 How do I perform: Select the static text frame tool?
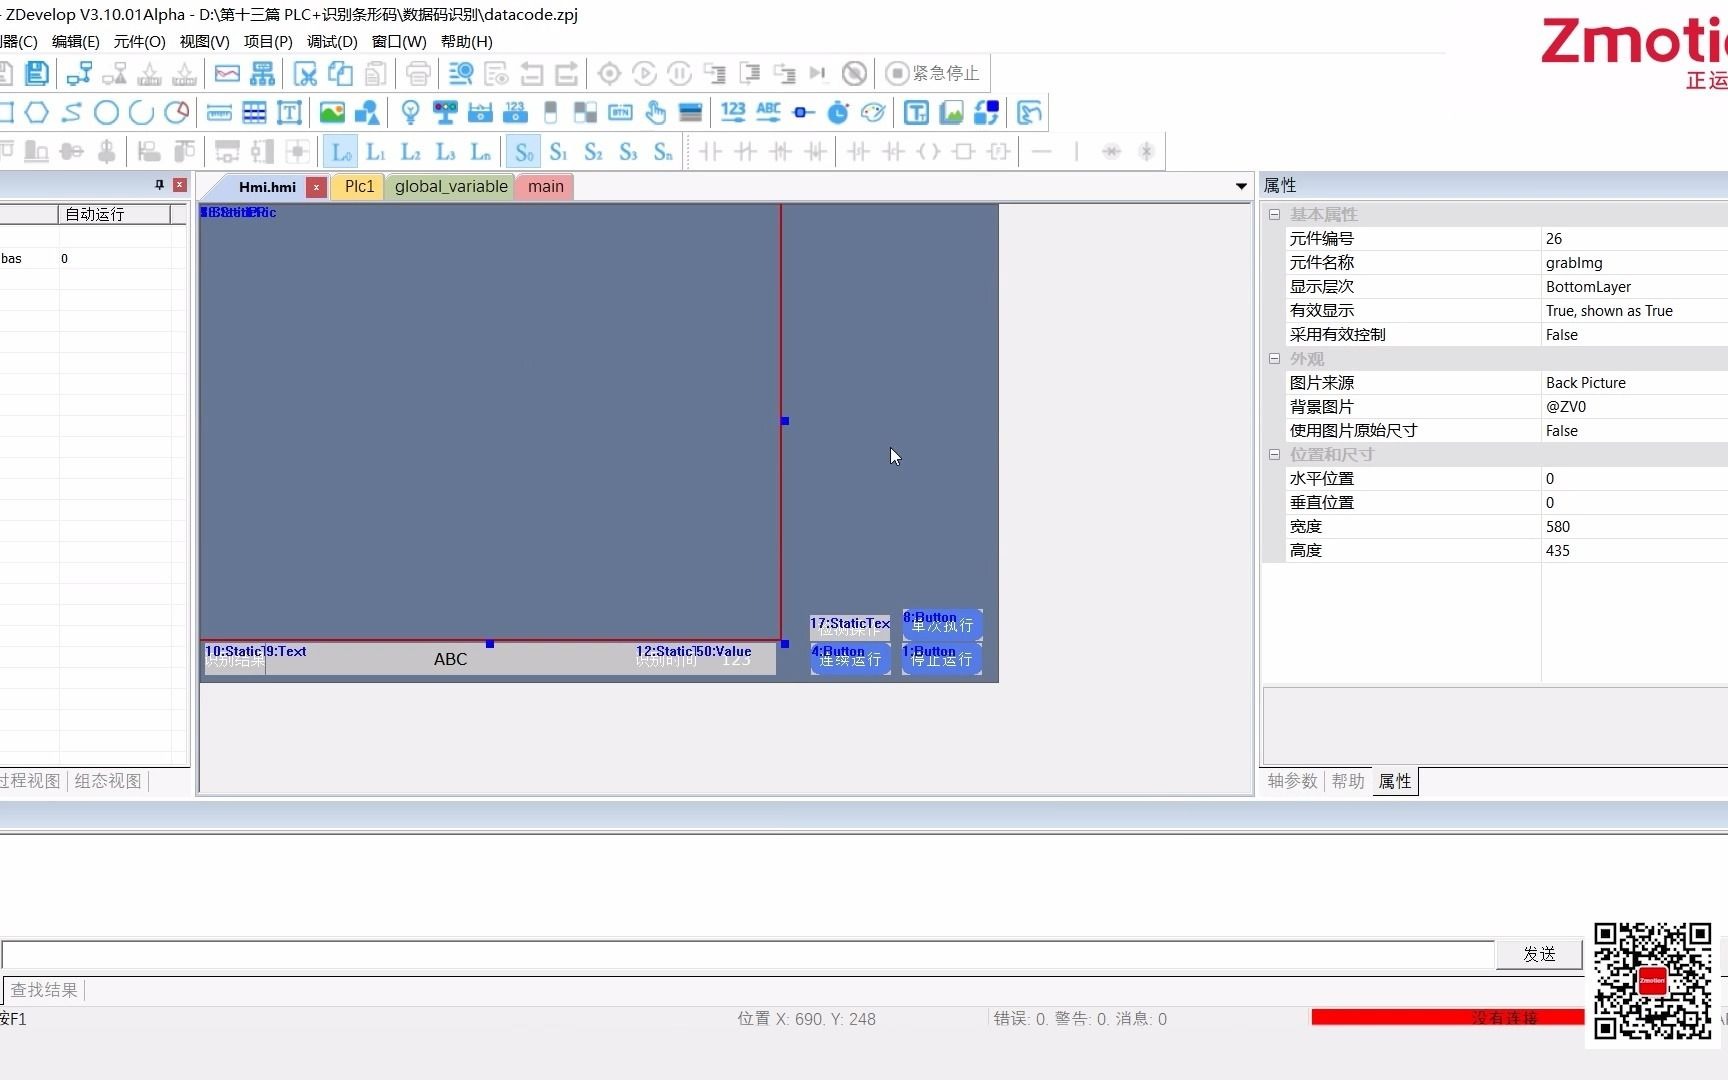[x=289, y=112]
